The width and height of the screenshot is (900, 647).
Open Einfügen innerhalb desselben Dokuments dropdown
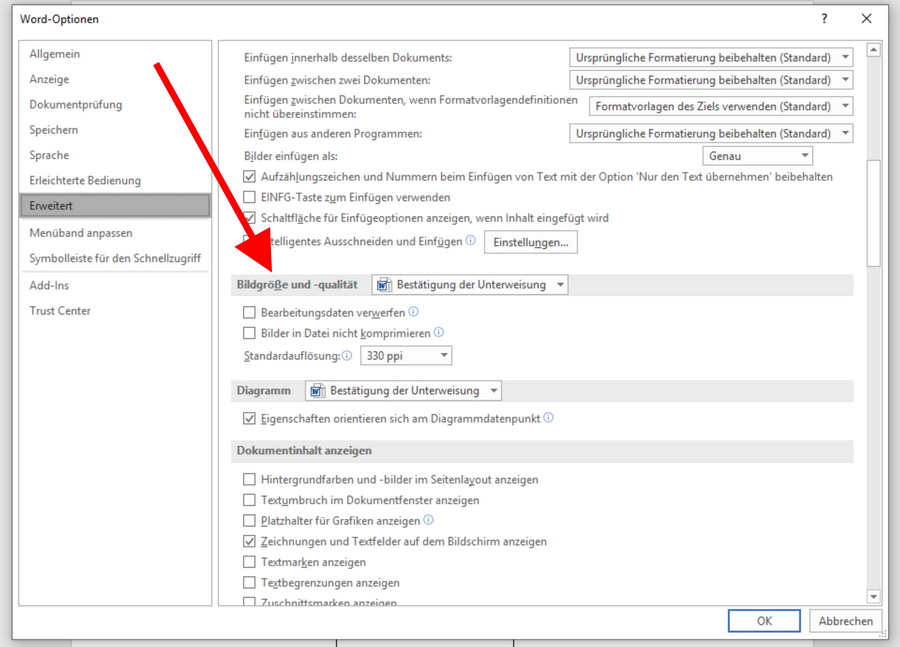click(711, 57)
